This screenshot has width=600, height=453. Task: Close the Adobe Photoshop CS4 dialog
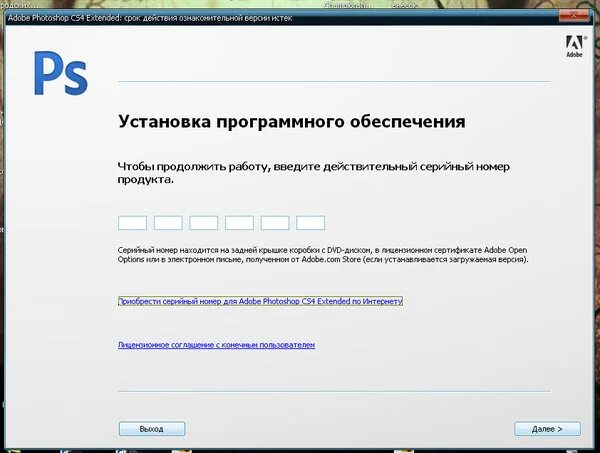(573, 16)
